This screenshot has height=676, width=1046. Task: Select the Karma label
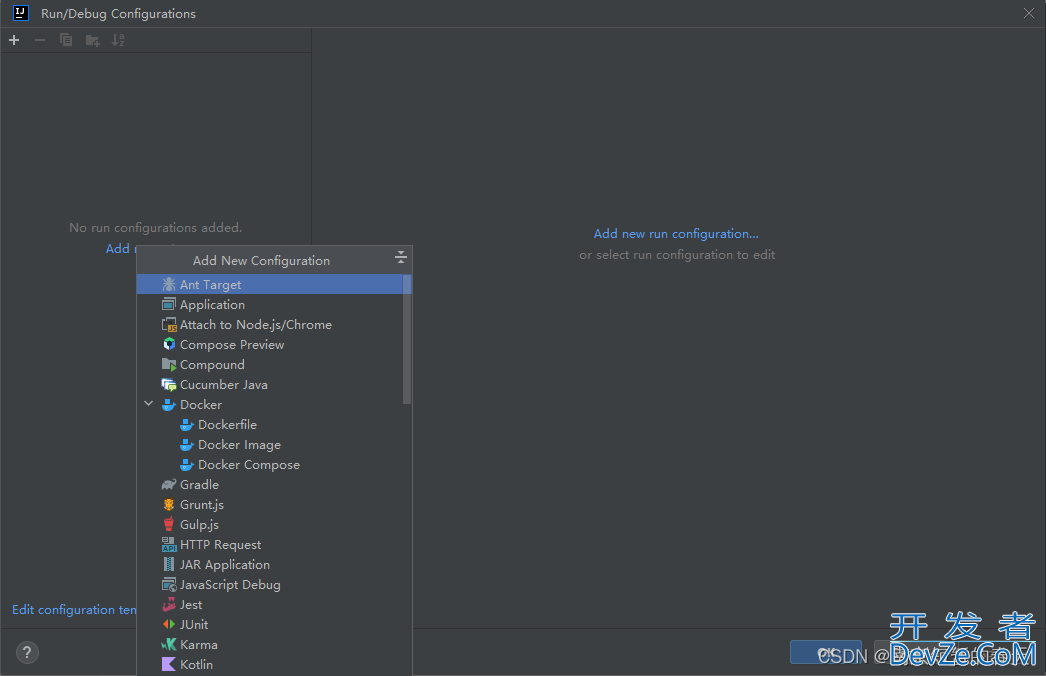(199, 645)
